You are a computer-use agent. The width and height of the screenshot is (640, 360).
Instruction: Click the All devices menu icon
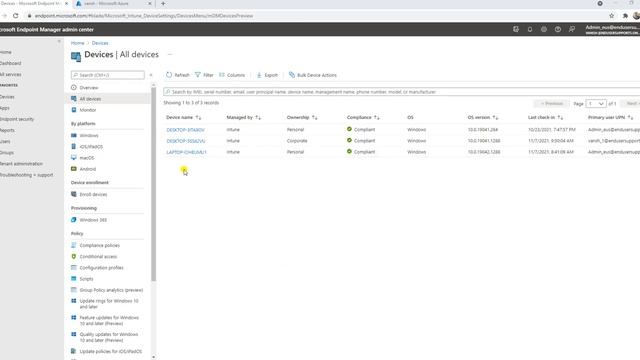coord(74,98)
